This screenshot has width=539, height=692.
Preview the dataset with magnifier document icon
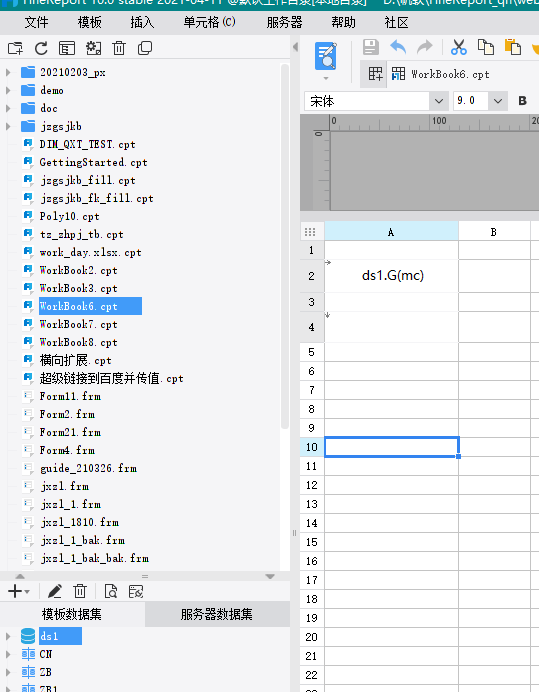110,591
